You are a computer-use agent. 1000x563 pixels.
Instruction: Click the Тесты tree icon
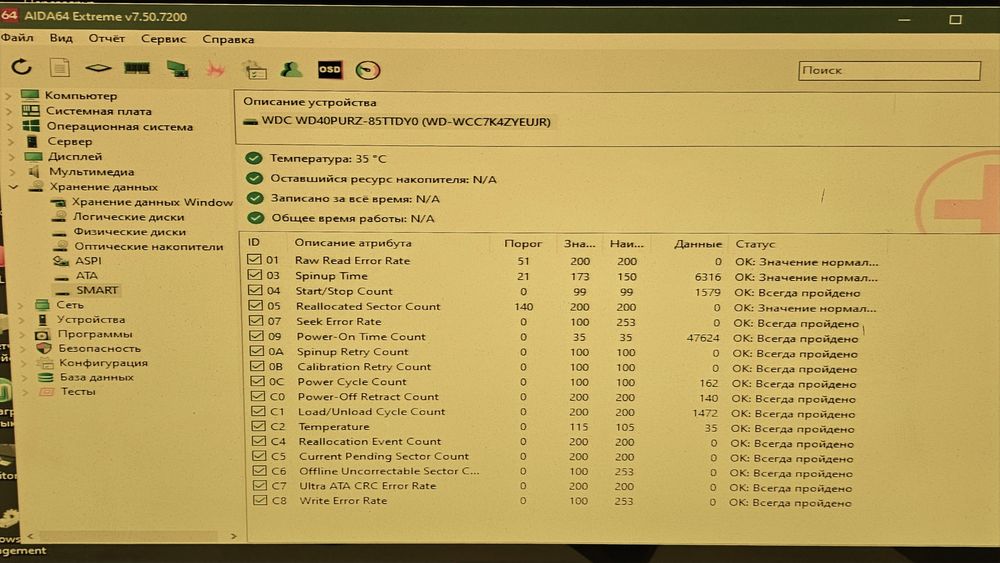tap(47, 391)
